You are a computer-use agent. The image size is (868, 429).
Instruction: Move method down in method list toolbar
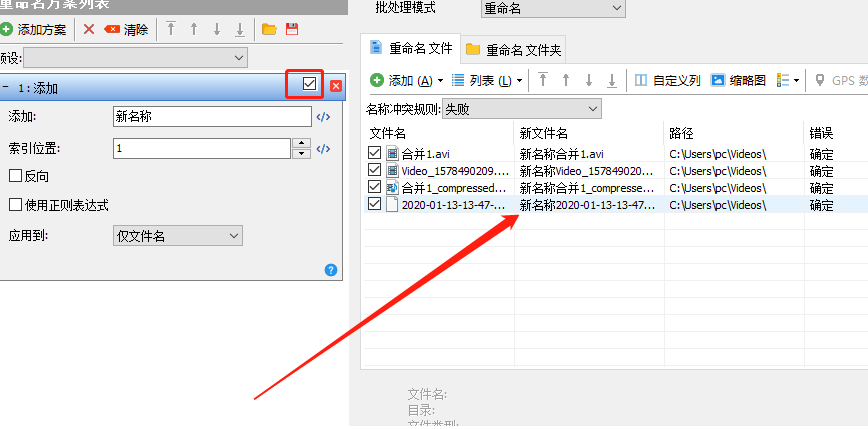tap(217, 29)
